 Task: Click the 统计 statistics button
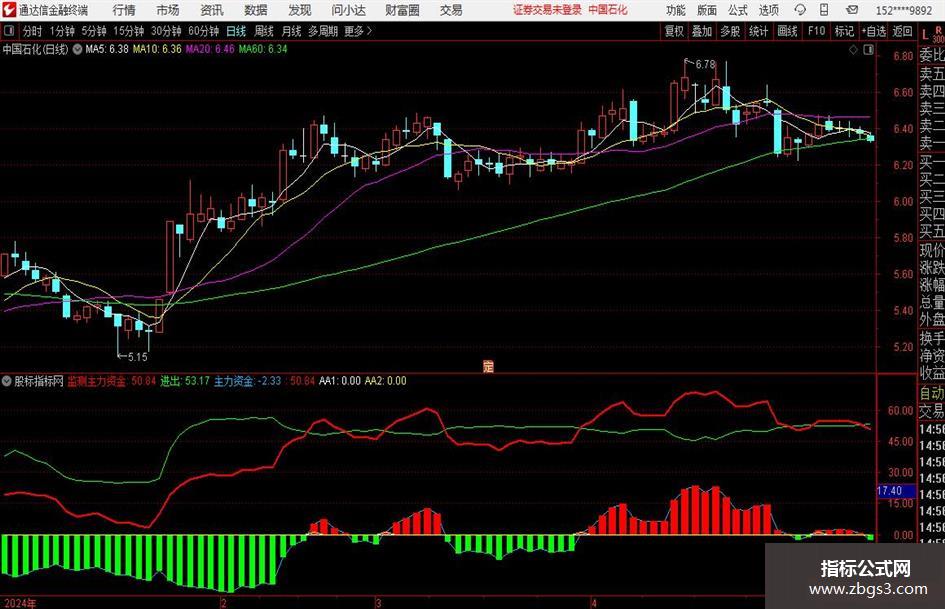758,31
